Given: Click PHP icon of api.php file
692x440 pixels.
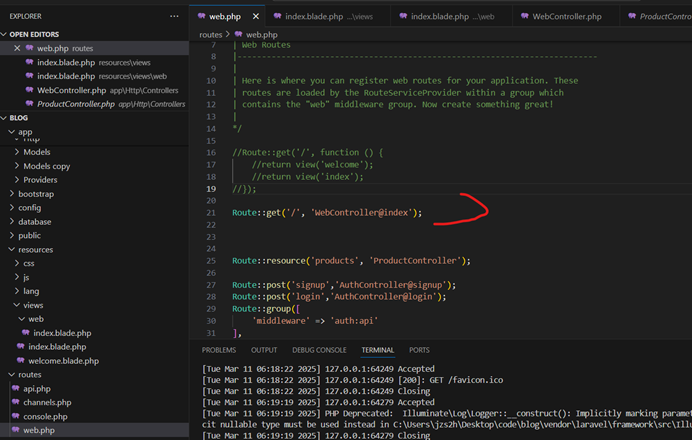Looking at the screenshot, I should click(x=16, y=388).
